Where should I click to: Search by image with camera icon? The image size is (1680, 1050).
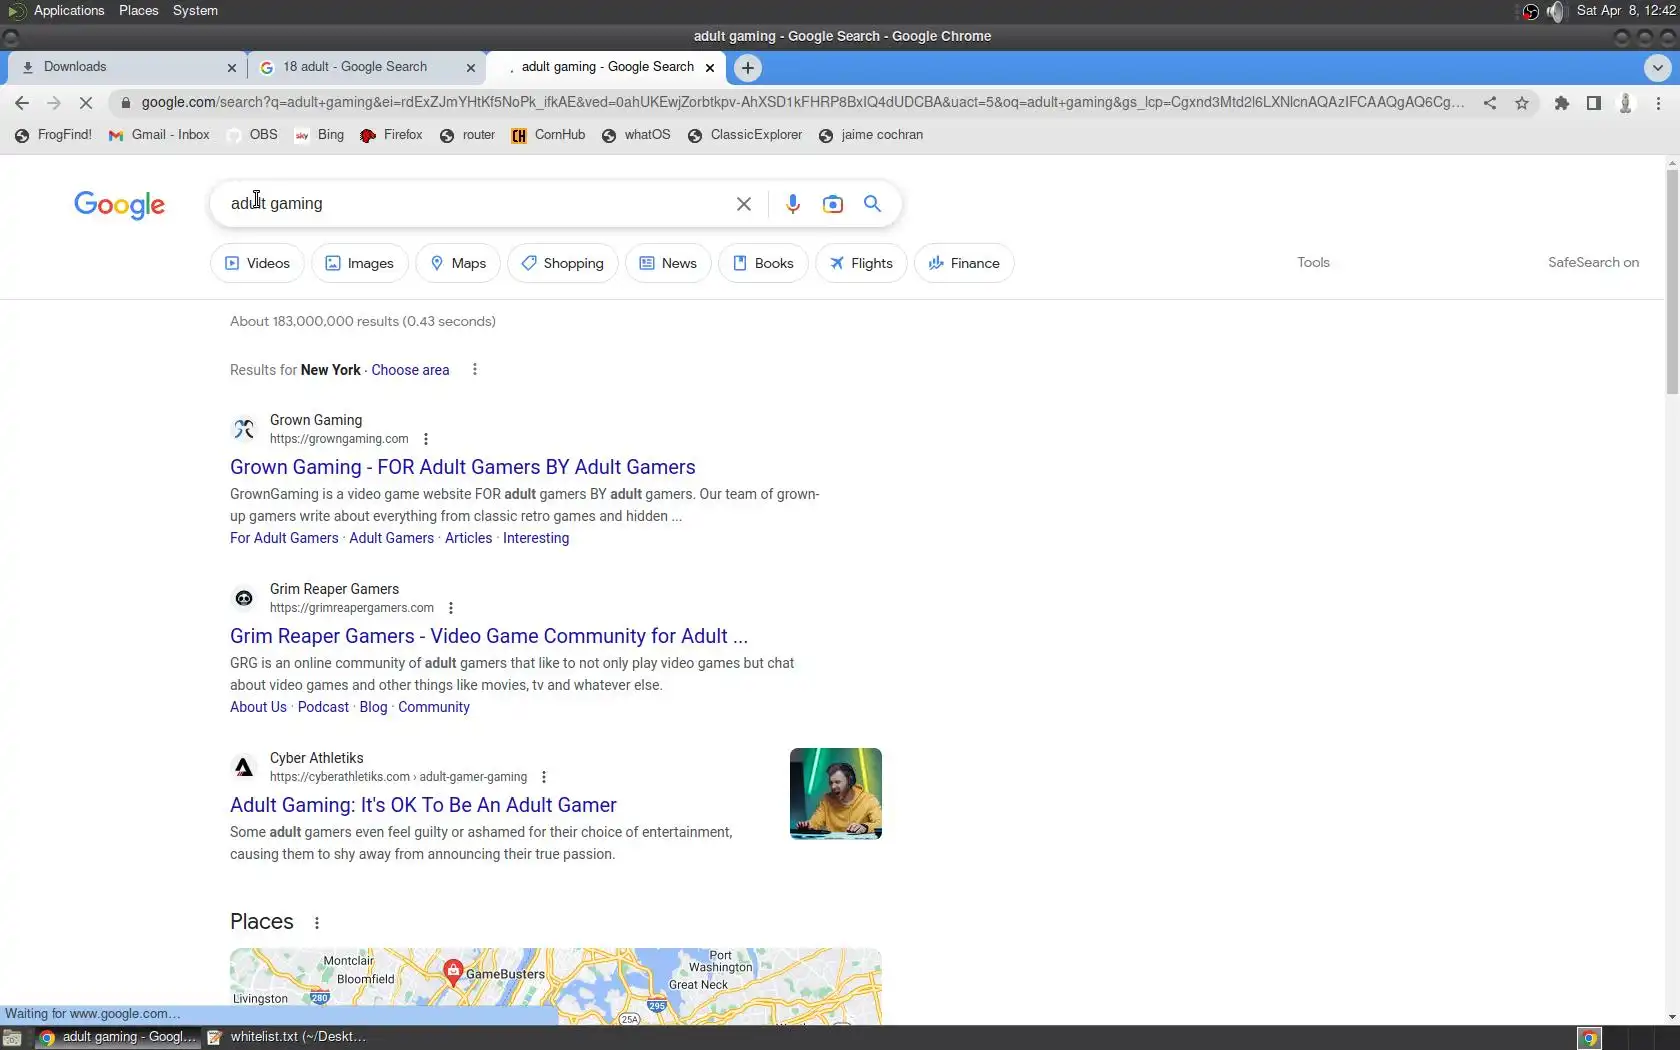(833, 204)
